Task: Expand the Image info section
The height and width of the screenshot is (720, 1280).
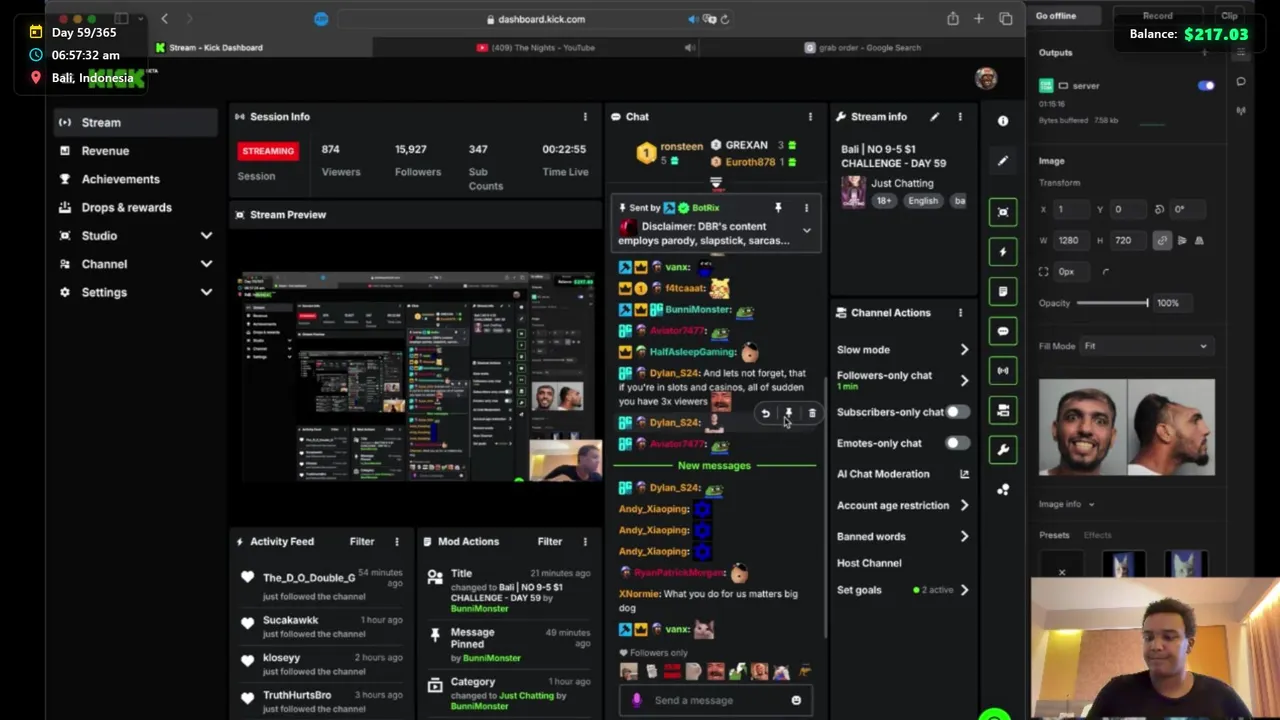Action: (x=1066, y=505)
